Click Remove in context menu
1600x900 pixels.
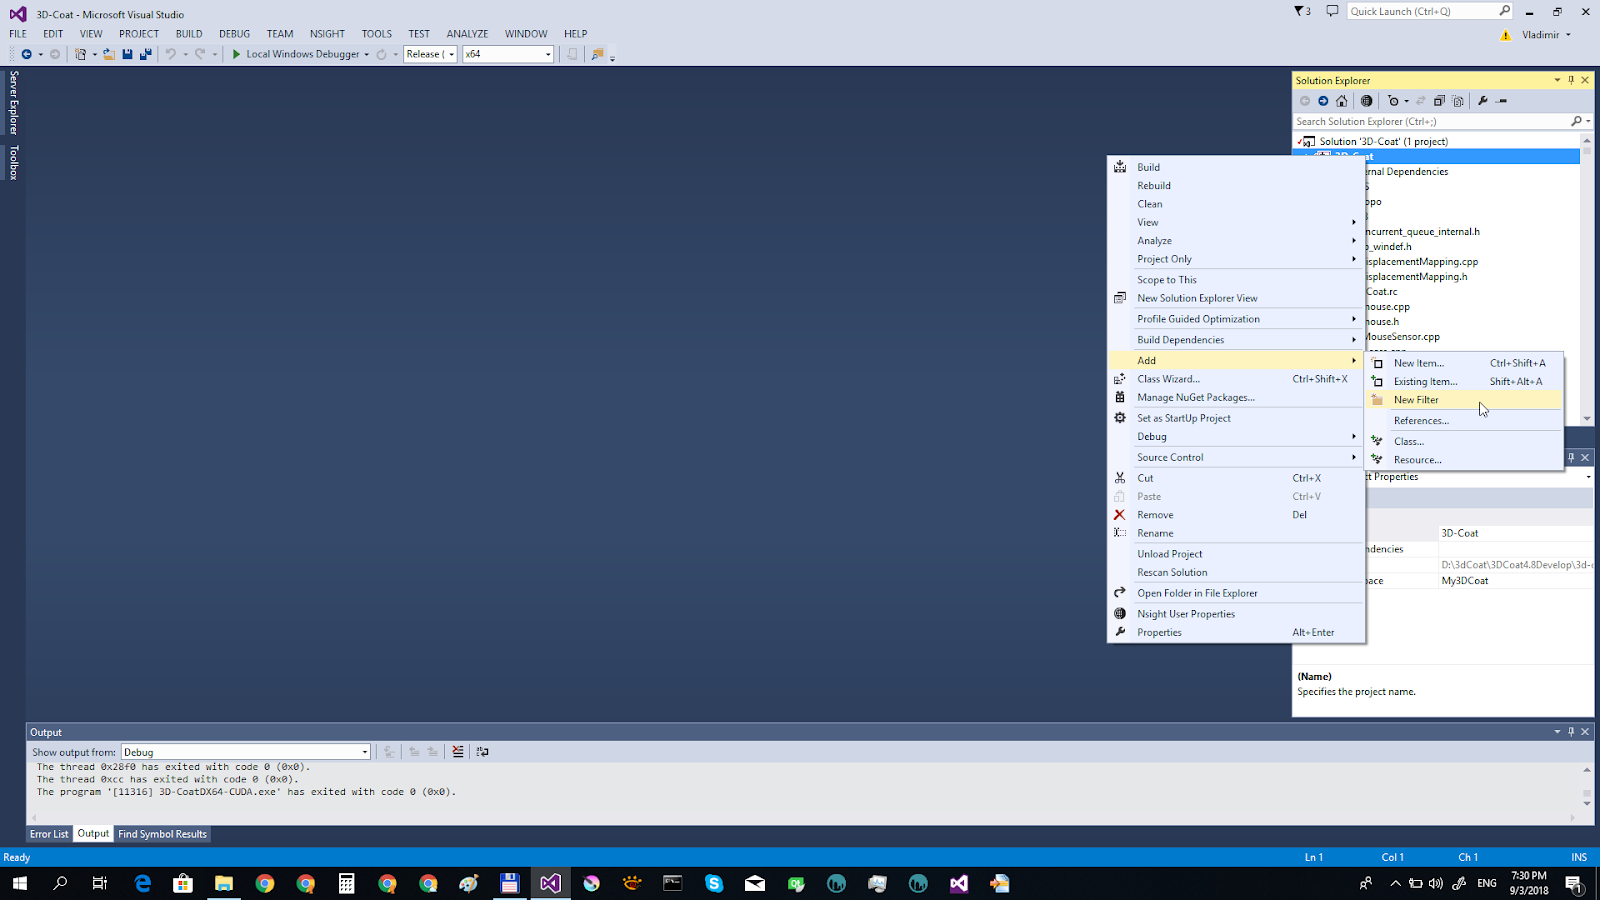click(1236, 515)
